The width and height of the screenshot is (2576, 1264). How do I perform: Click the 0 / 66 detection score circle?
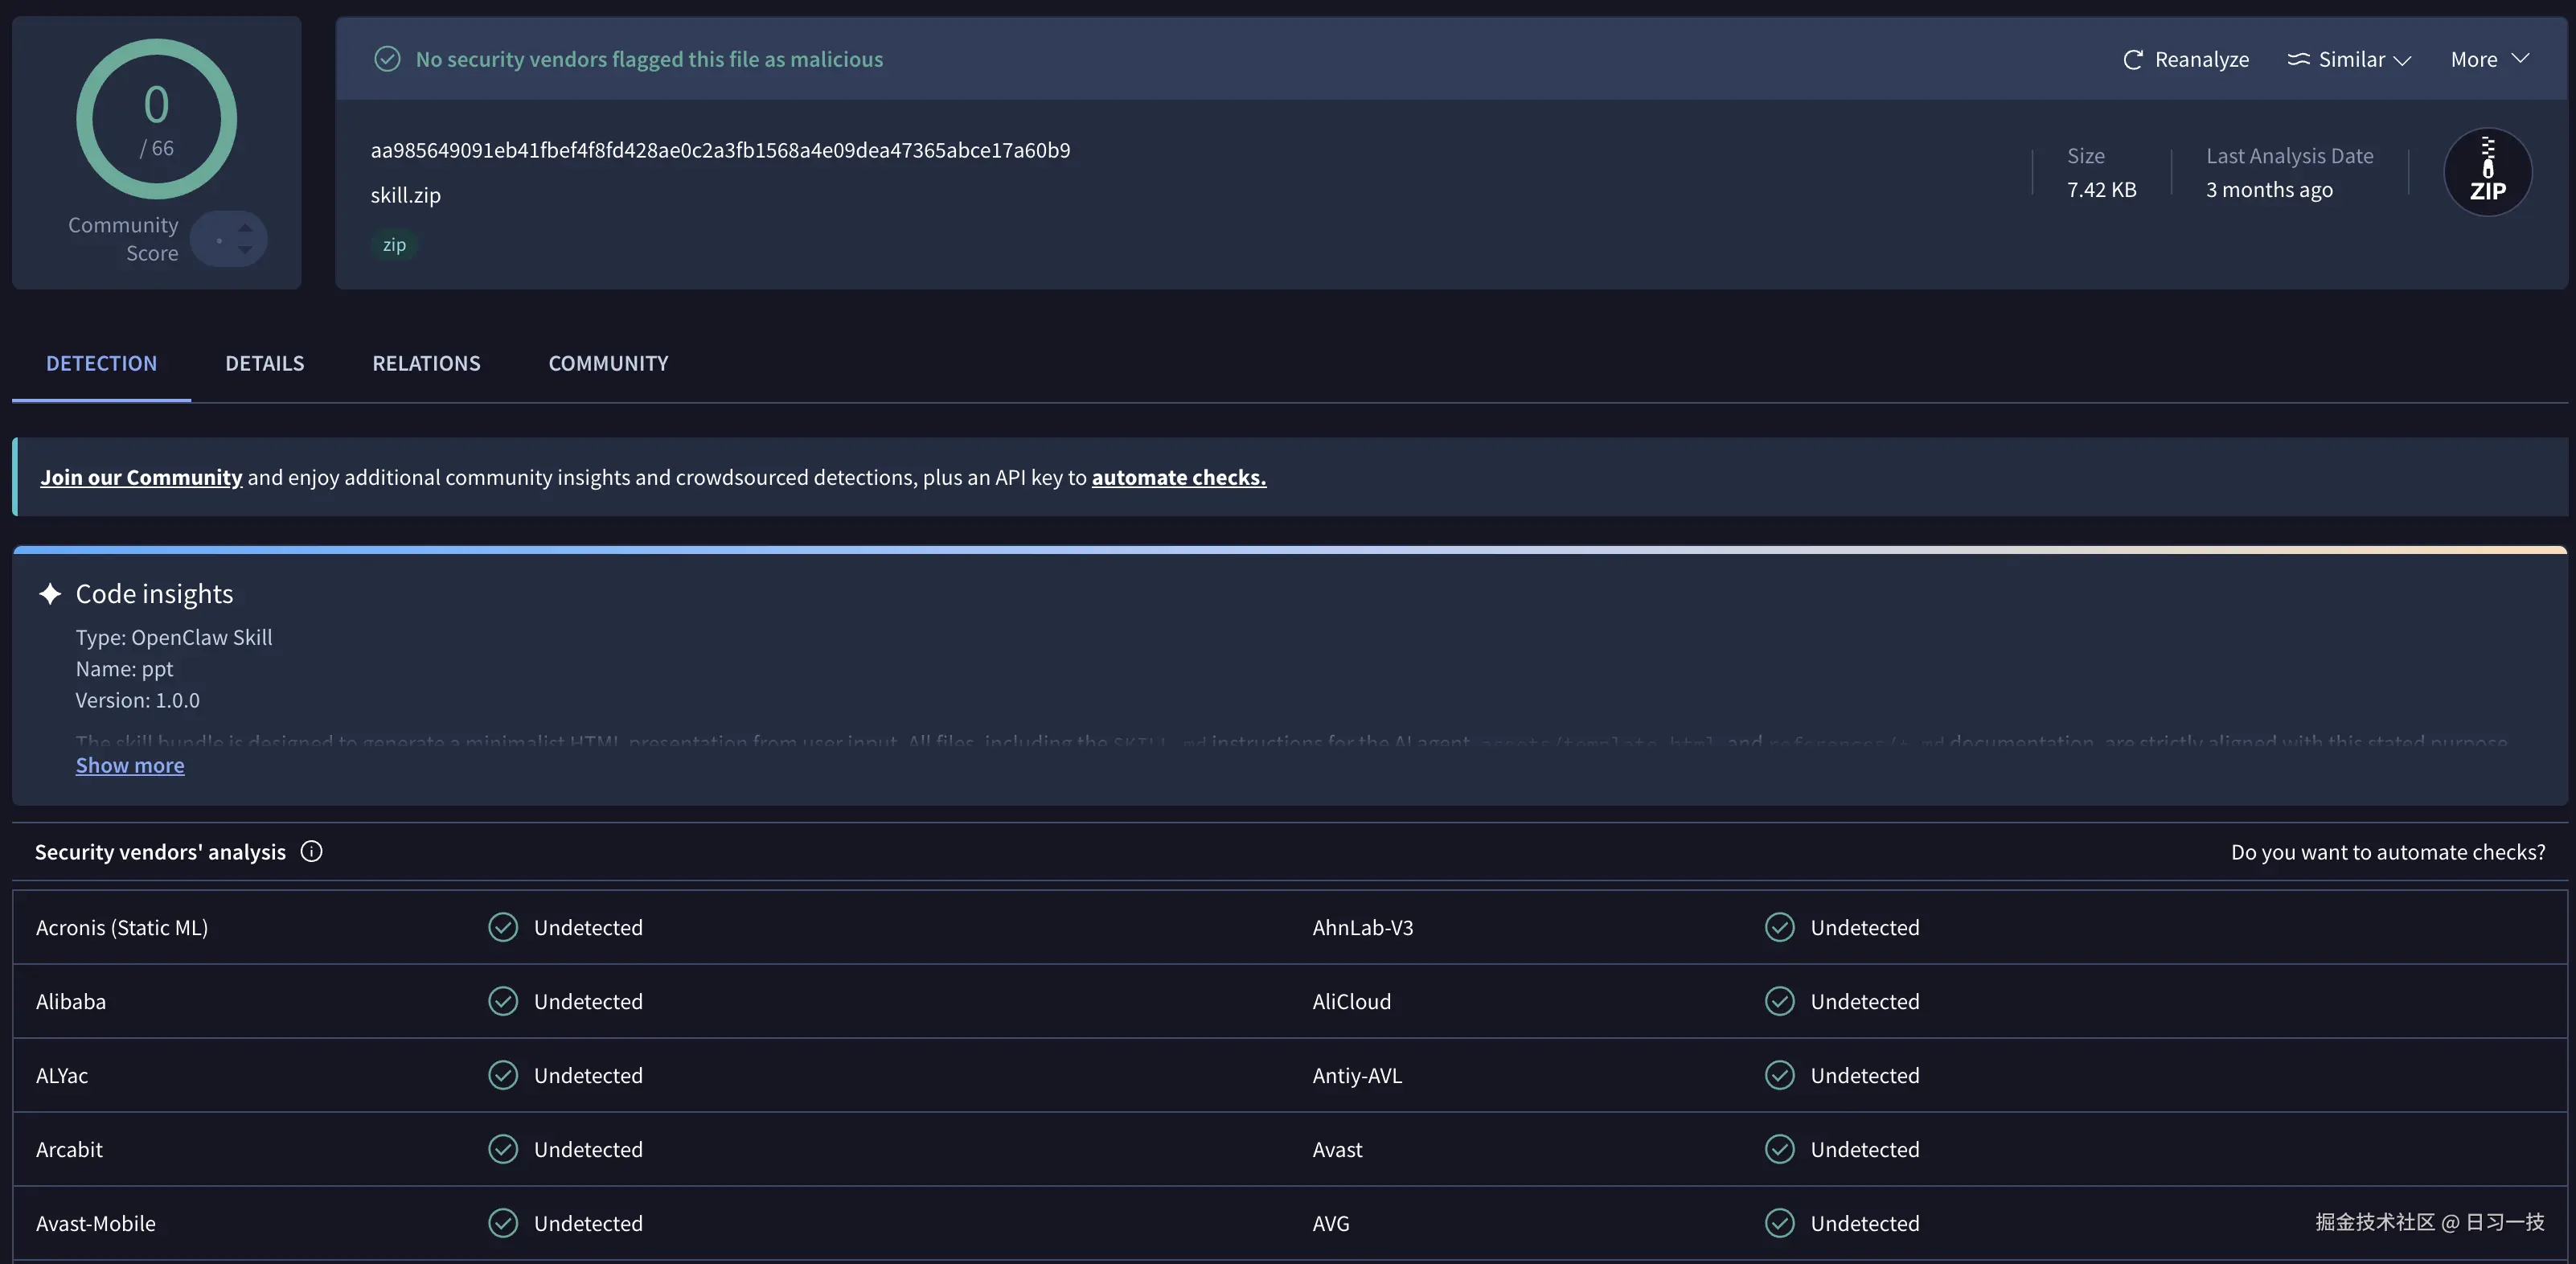pyautogui.click(x=156, y=119)
